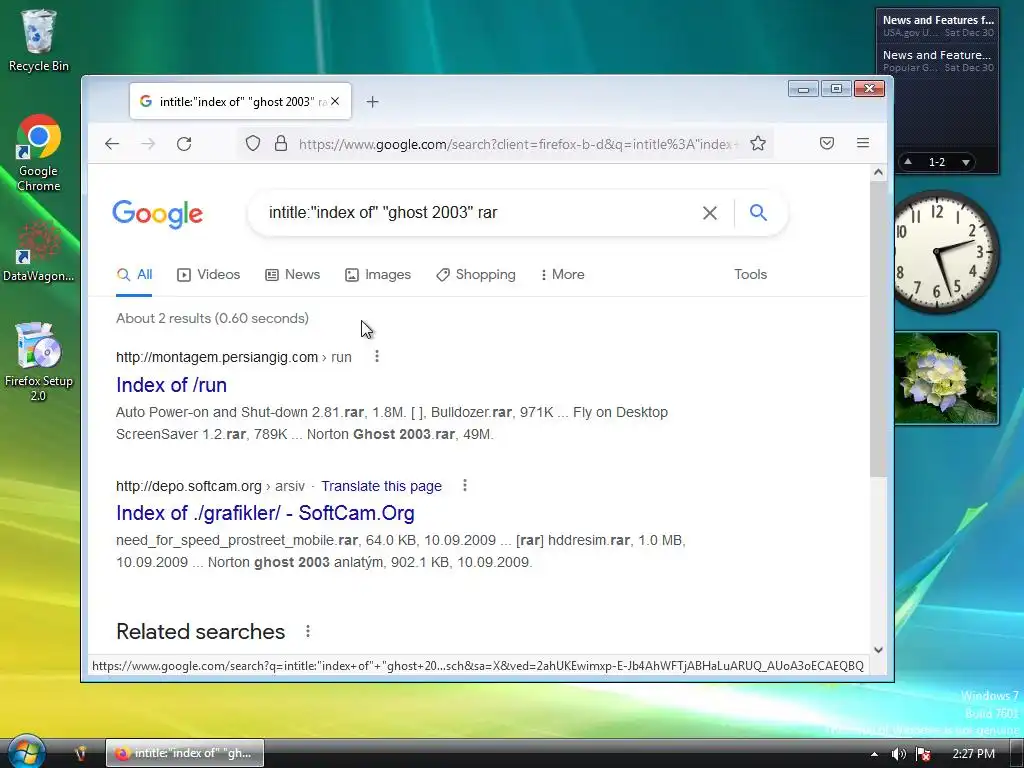Go to next feed headlines page

(x=966, y=162)
